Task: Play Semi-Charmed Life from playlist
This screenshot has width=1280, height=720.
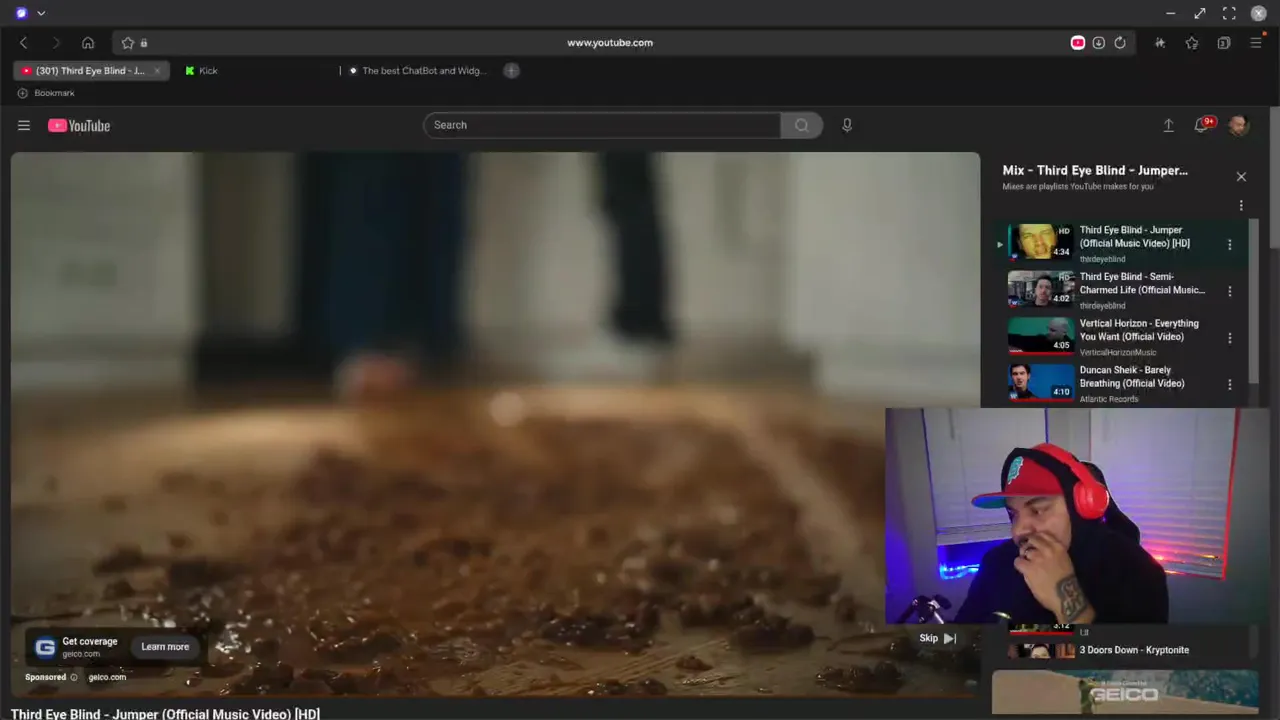Action: pyautogui.click(x=1142, y=283)
